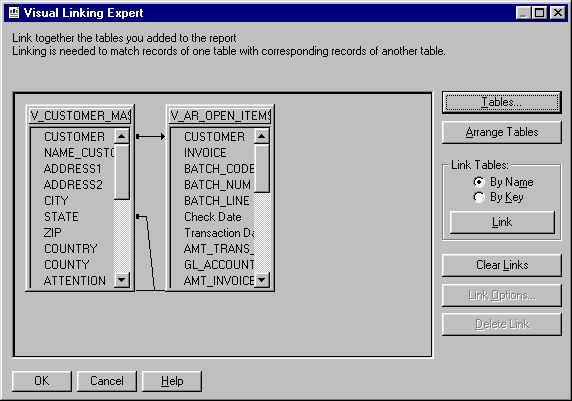Select the BATCH_NUM field
Screen dimensions: 572x401
tap(217, 185)
